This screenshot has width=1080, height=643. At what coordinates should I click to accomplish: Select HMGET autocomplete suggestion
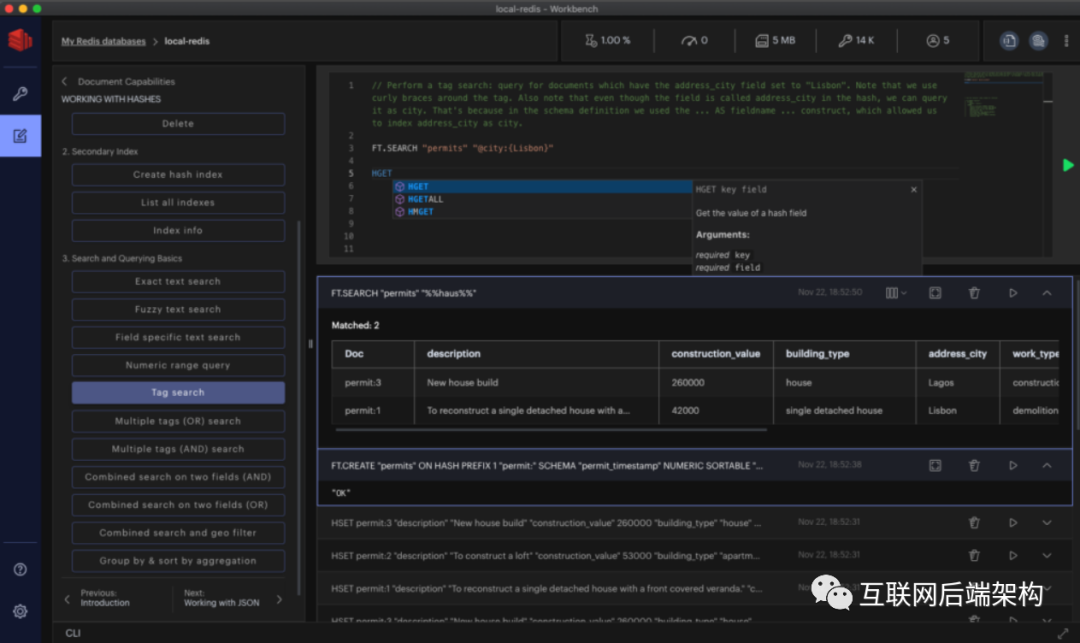coord(542,211)
